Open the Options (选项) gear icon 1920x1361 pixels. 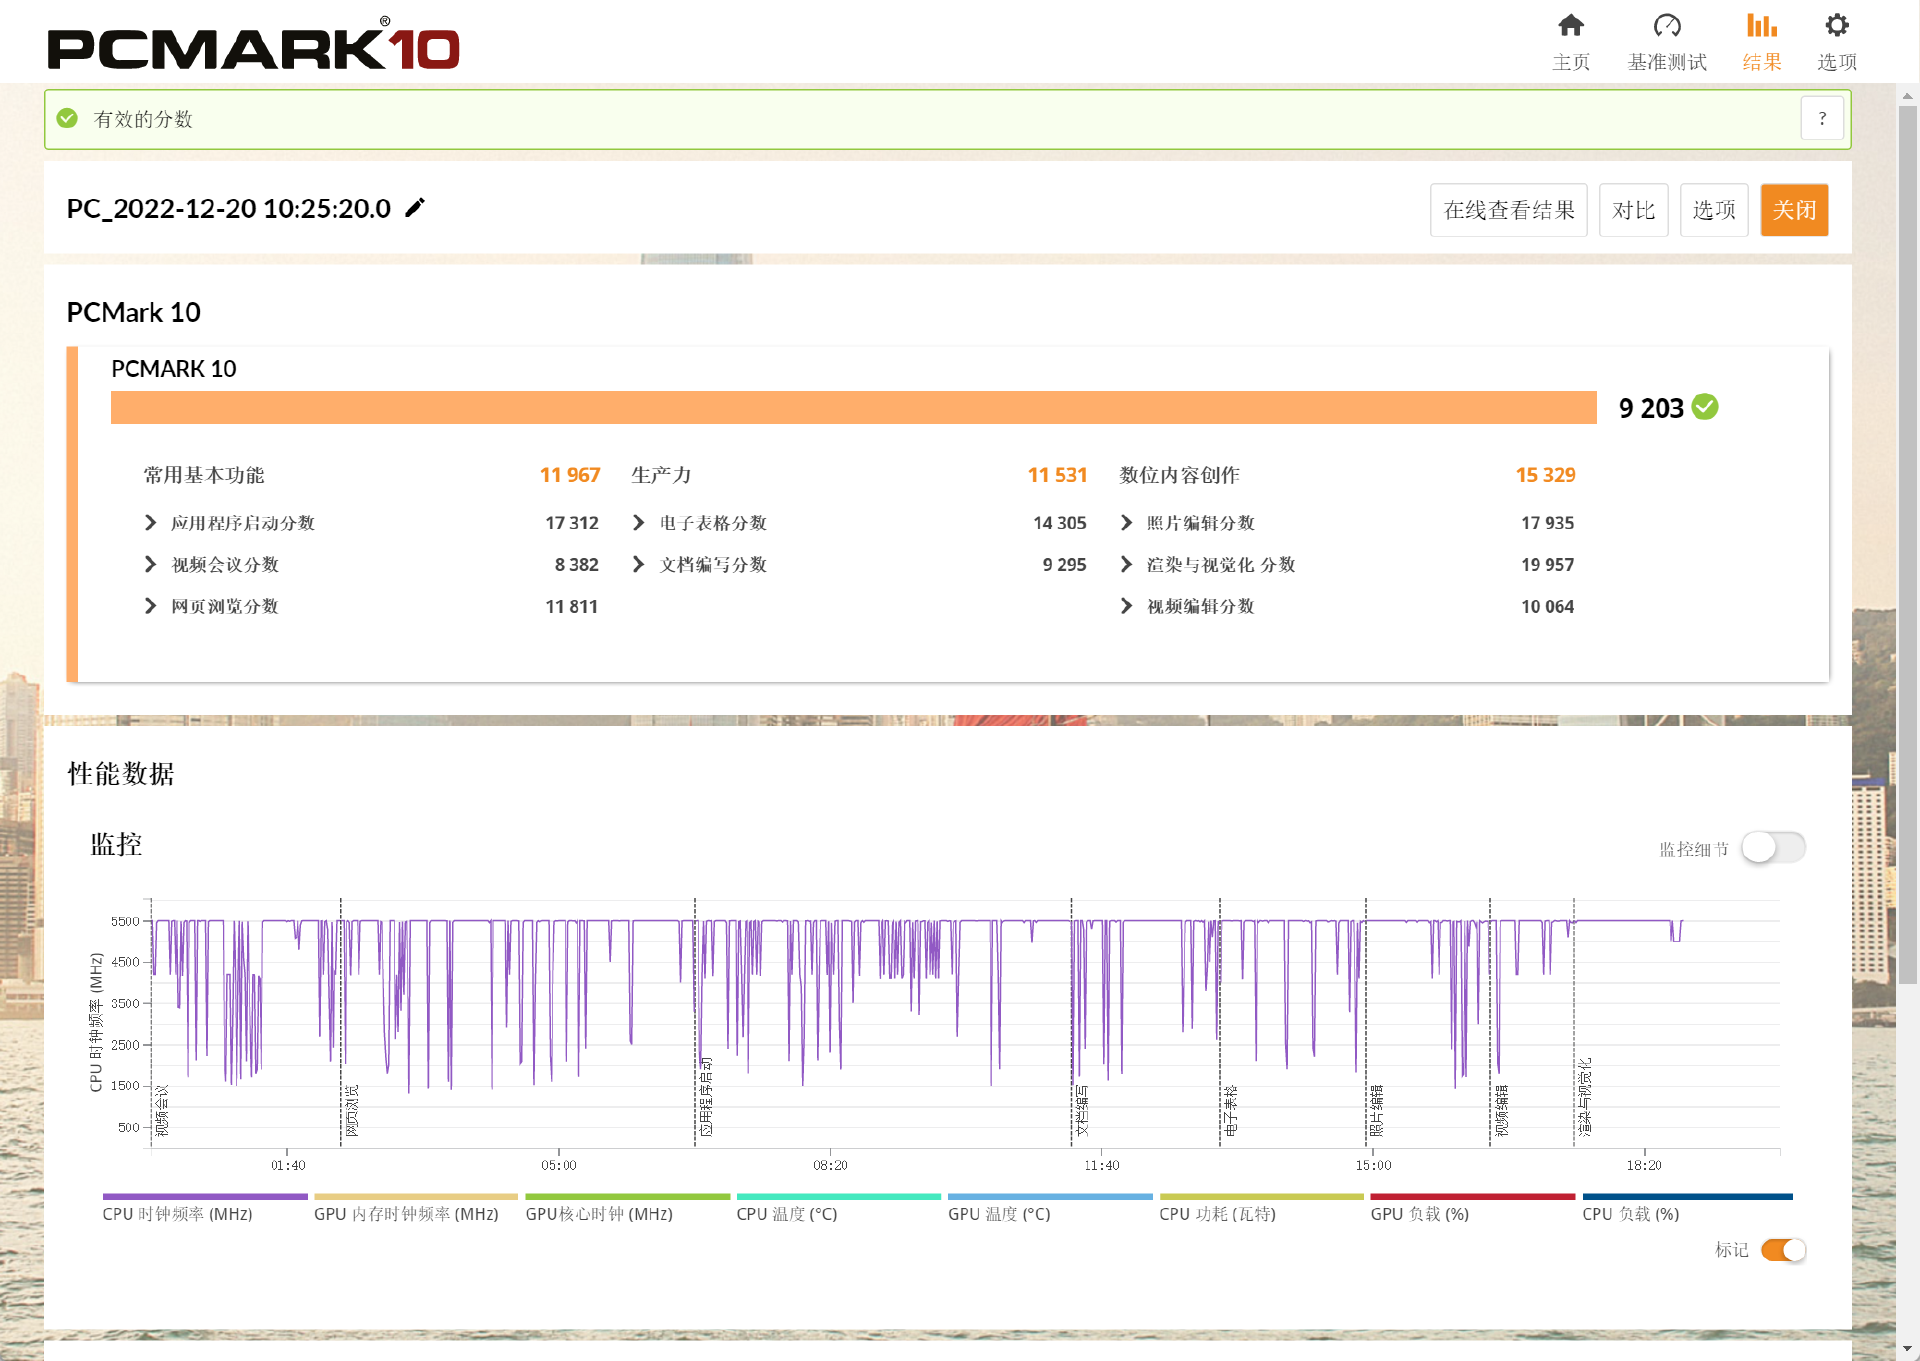(x=1836, y=26)
